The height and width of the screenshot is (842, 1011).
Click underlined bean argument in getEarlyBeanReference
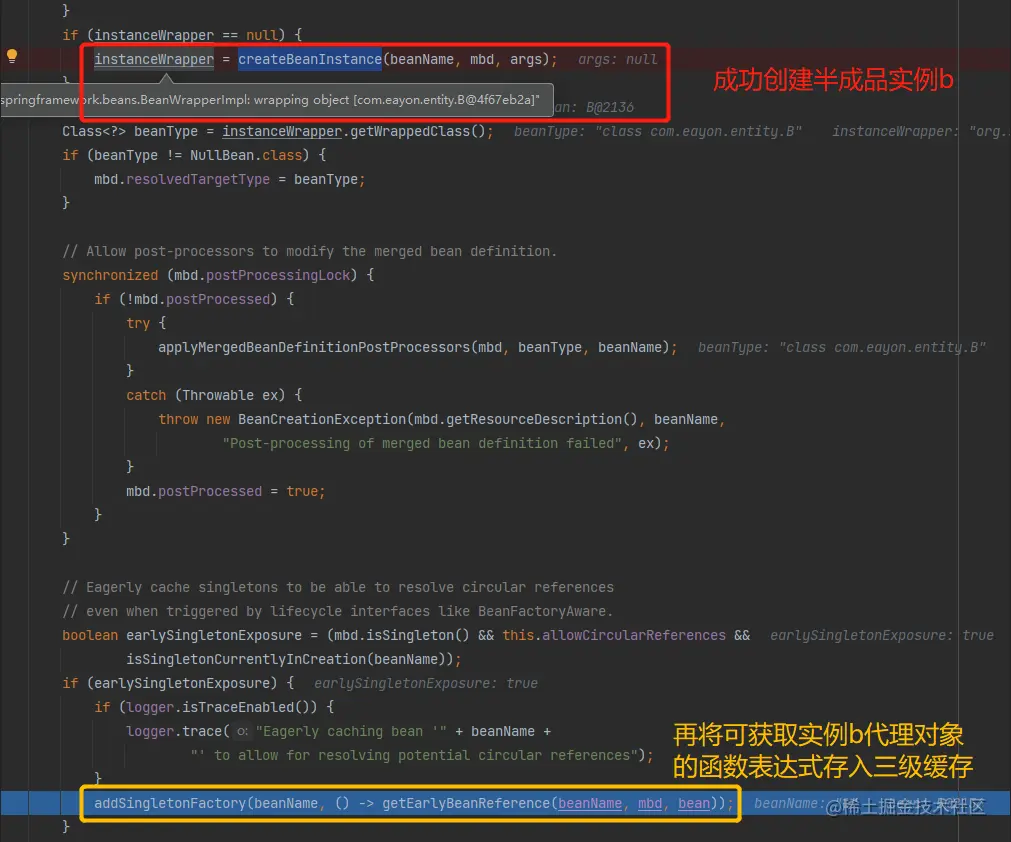(694, 803)
